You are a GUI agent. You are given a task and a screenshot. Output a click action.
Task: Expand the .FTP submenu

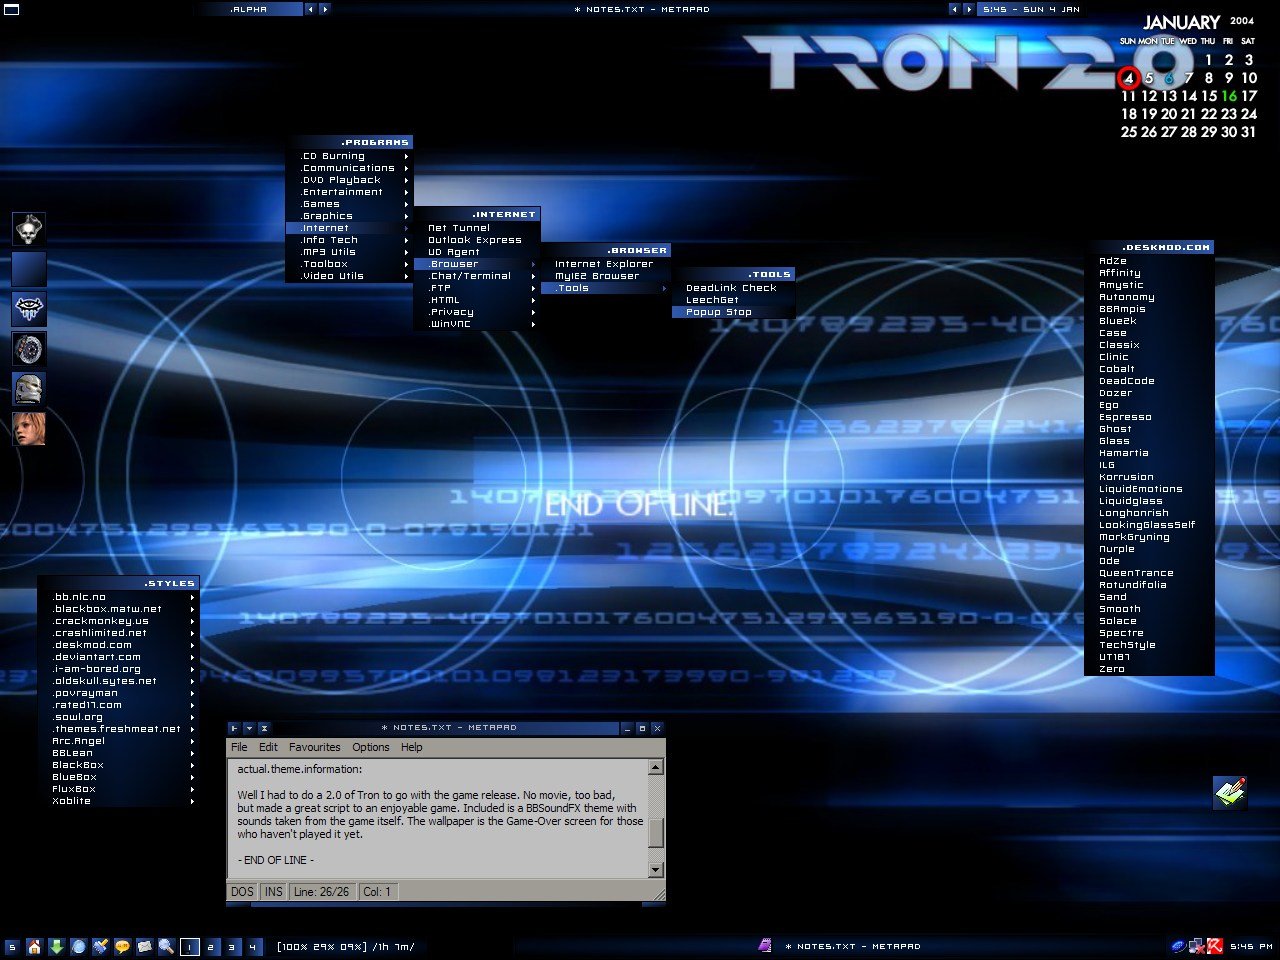point(476,288)
